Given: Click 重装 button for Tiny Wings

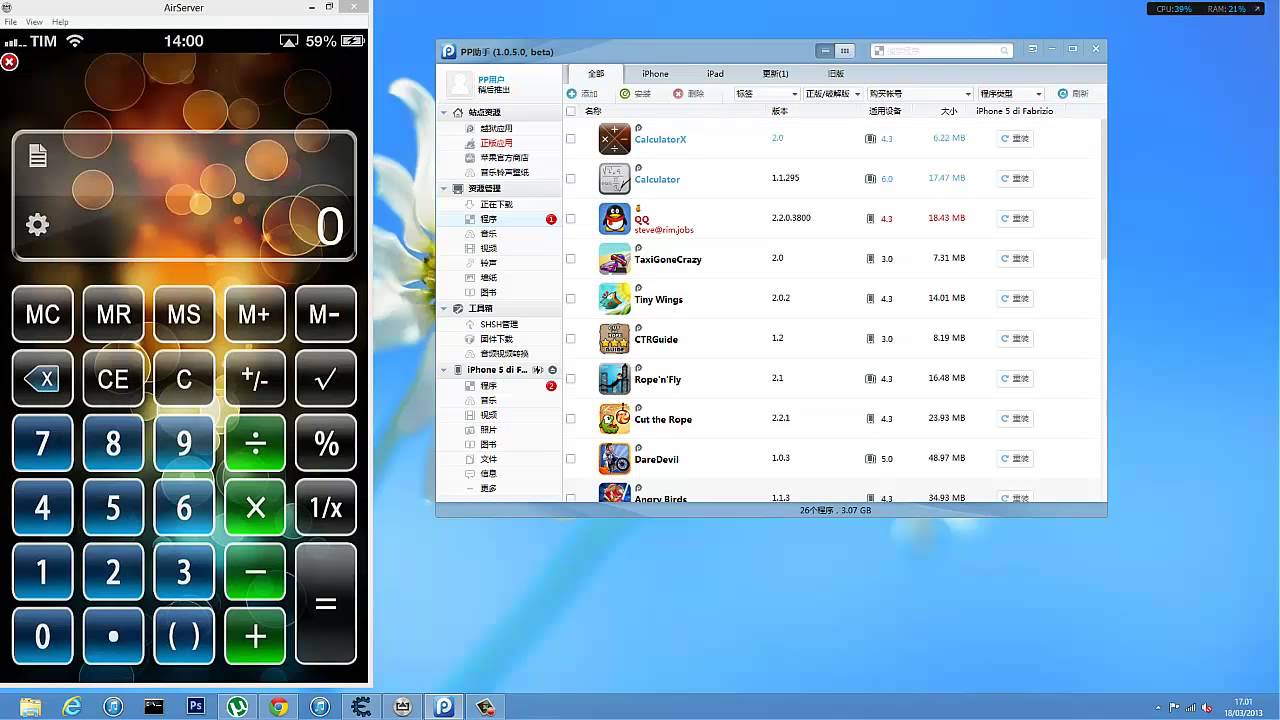Looking at the screenshot, I should 1015,299.
